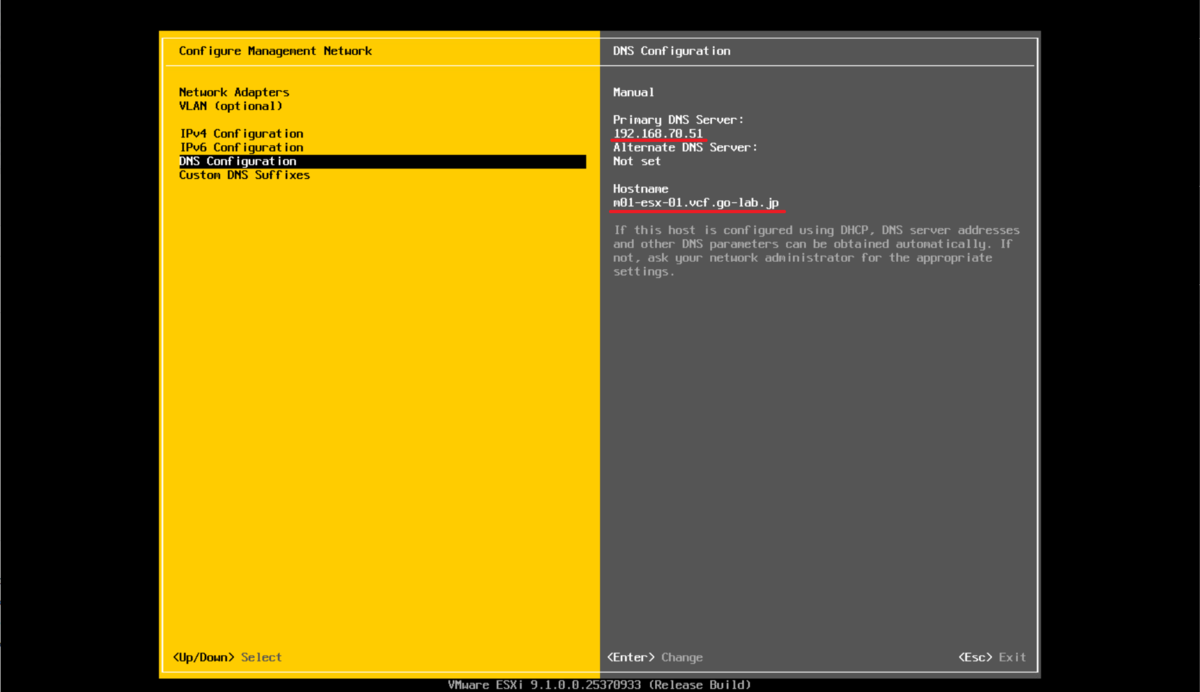Screen dimensions: 1200x692
Task: Click the <Up/Down> Select hint
Action: tap(227, 657)
